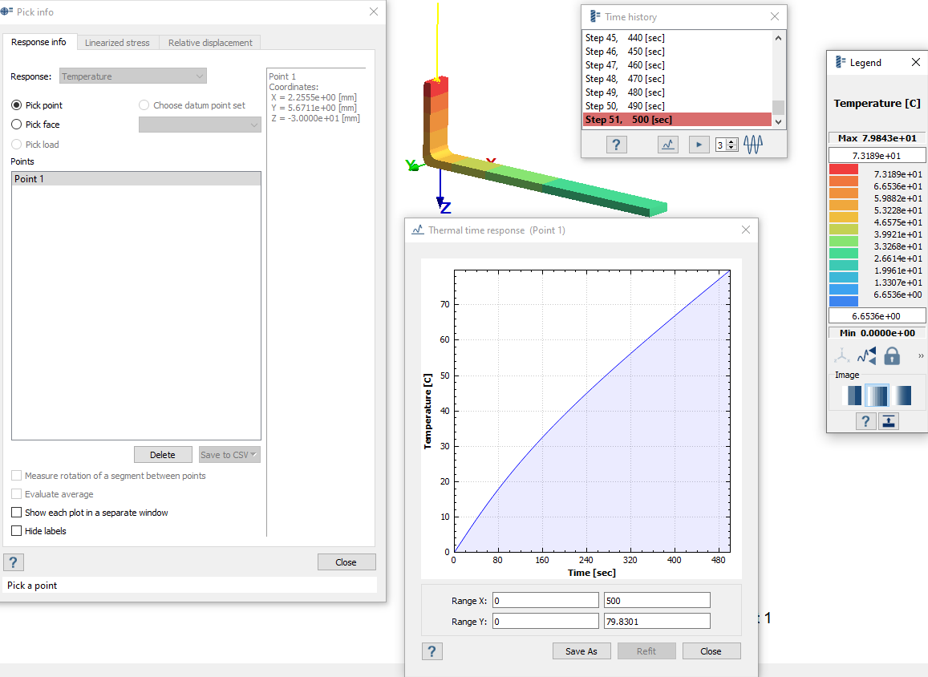
Task: Open the Response dropdown showing Temperature
Action: 130,76
